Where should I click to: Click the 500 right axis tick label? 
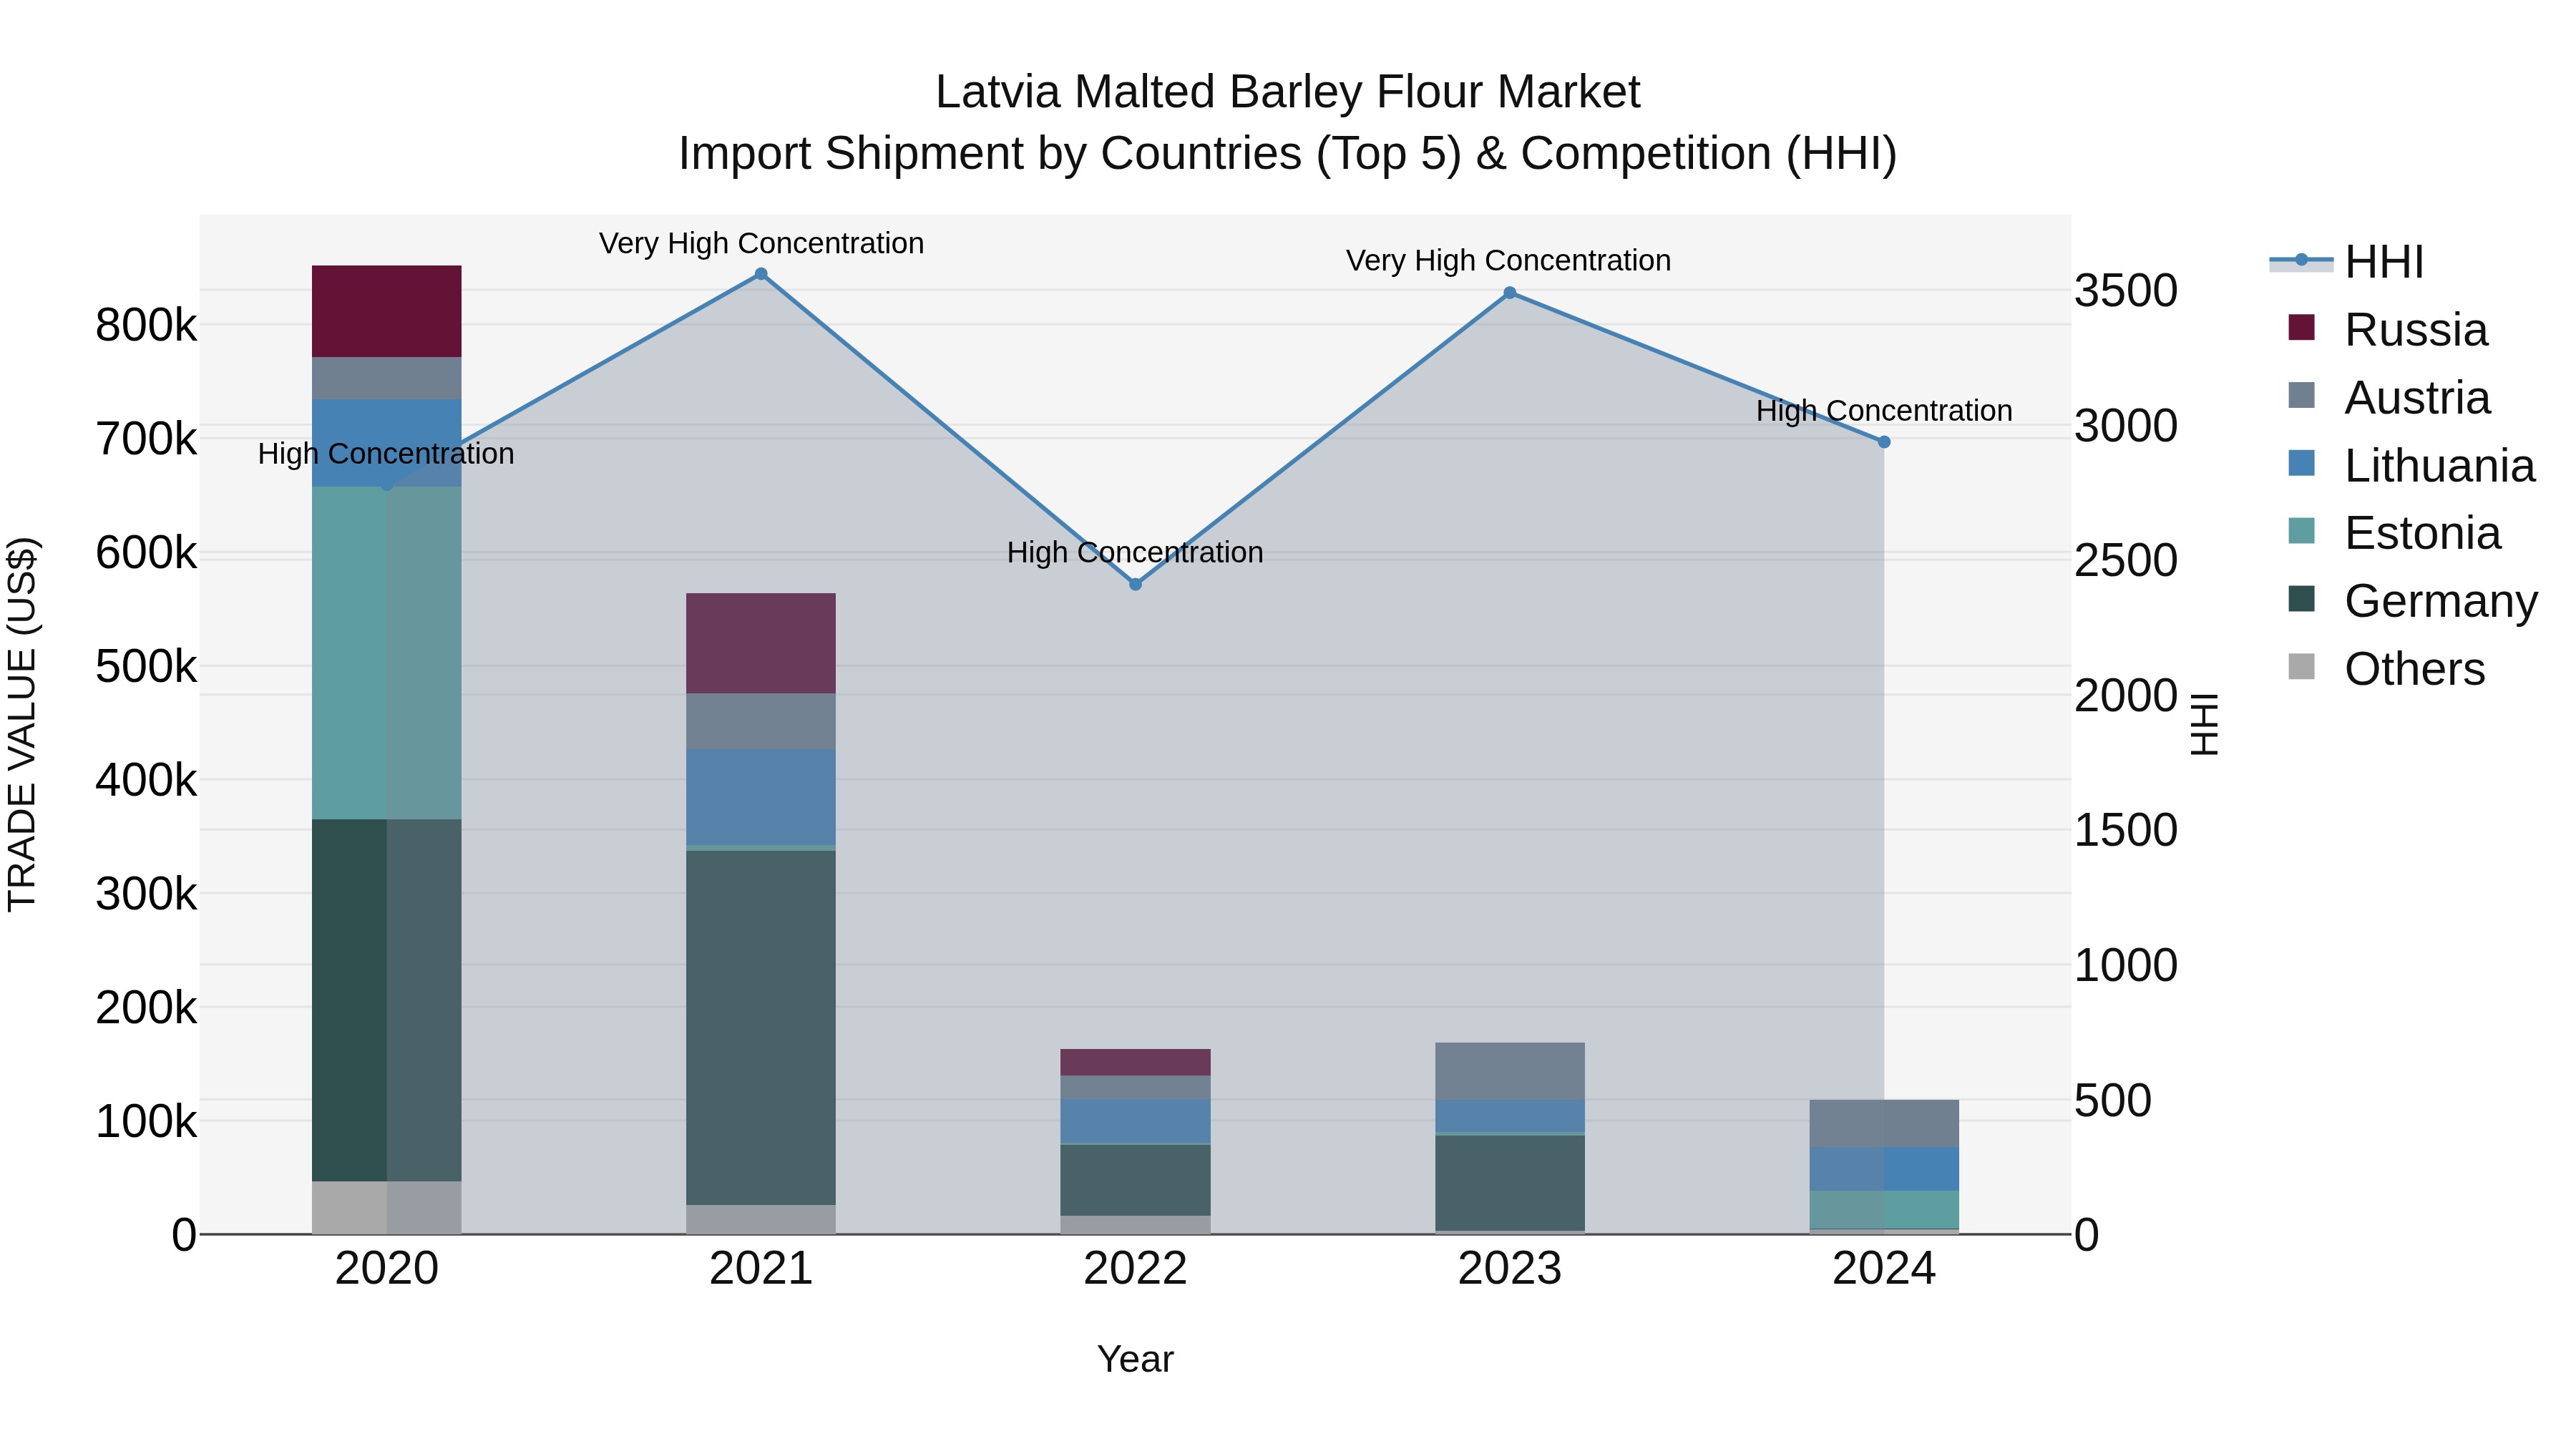coord(2113,1100)
